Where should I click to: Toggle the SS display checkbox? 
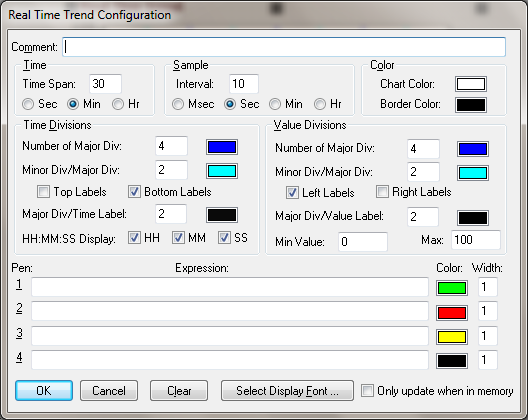(x=224, y=238)
